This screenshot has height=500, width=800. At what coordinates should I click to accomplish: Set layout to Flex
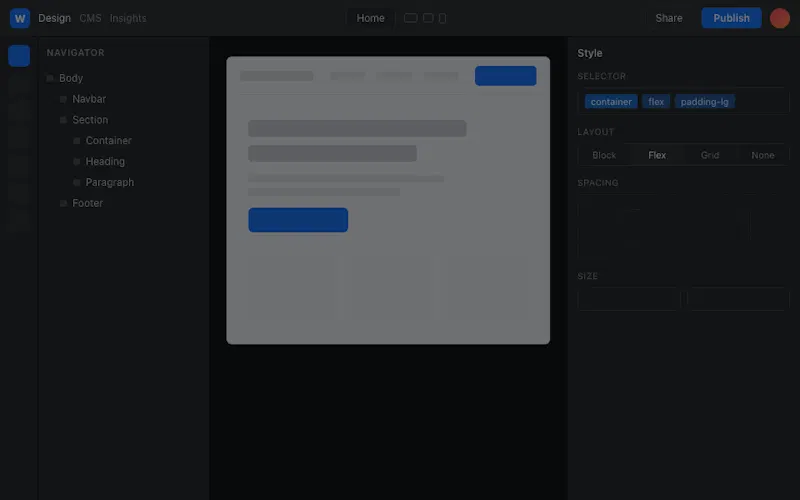(x=657, y=155)
